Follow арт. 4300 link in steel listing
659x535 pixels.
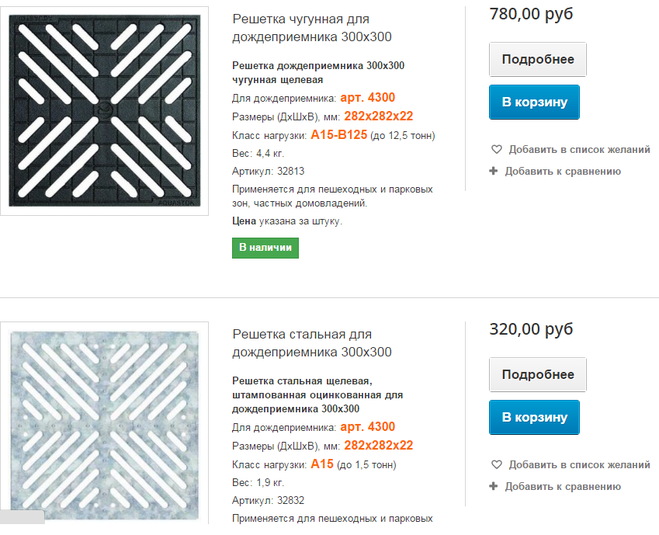tap(368, 427)
